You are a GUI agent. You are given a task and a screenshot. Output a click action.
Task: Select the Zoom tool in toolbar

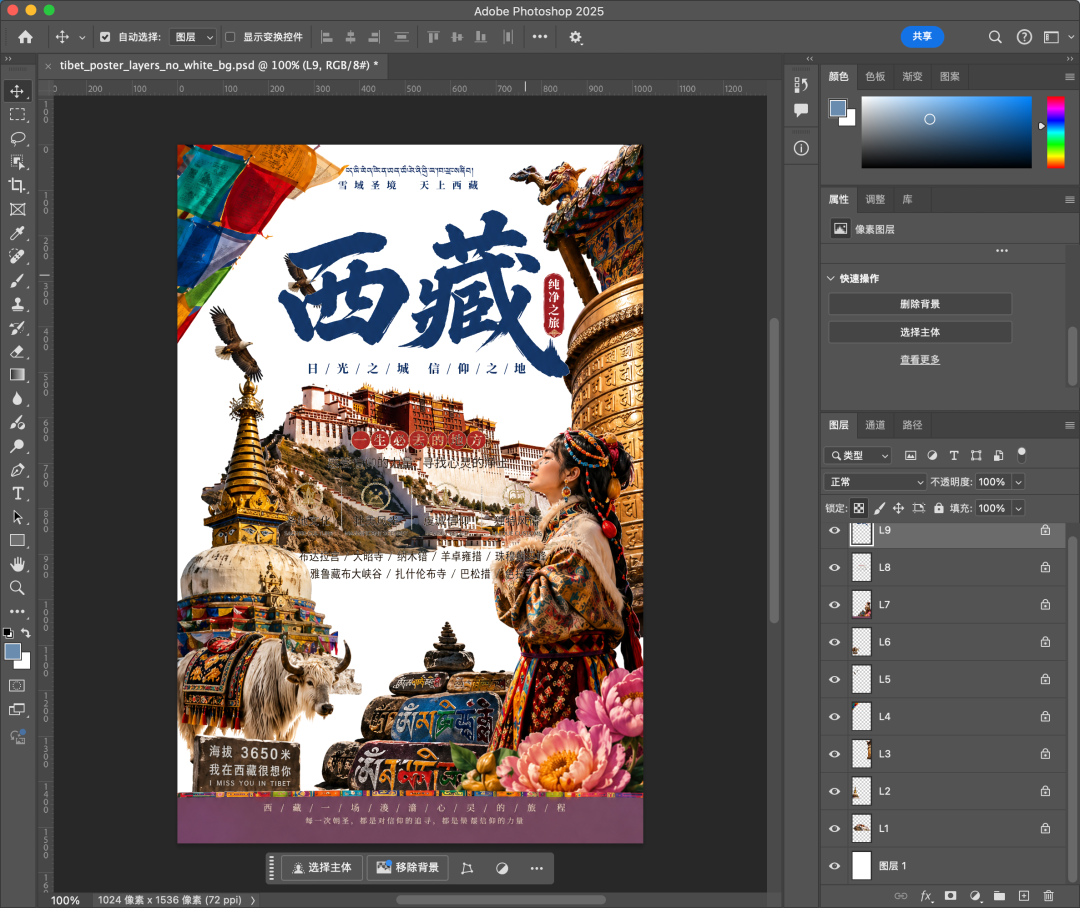(x=17, y=588)
